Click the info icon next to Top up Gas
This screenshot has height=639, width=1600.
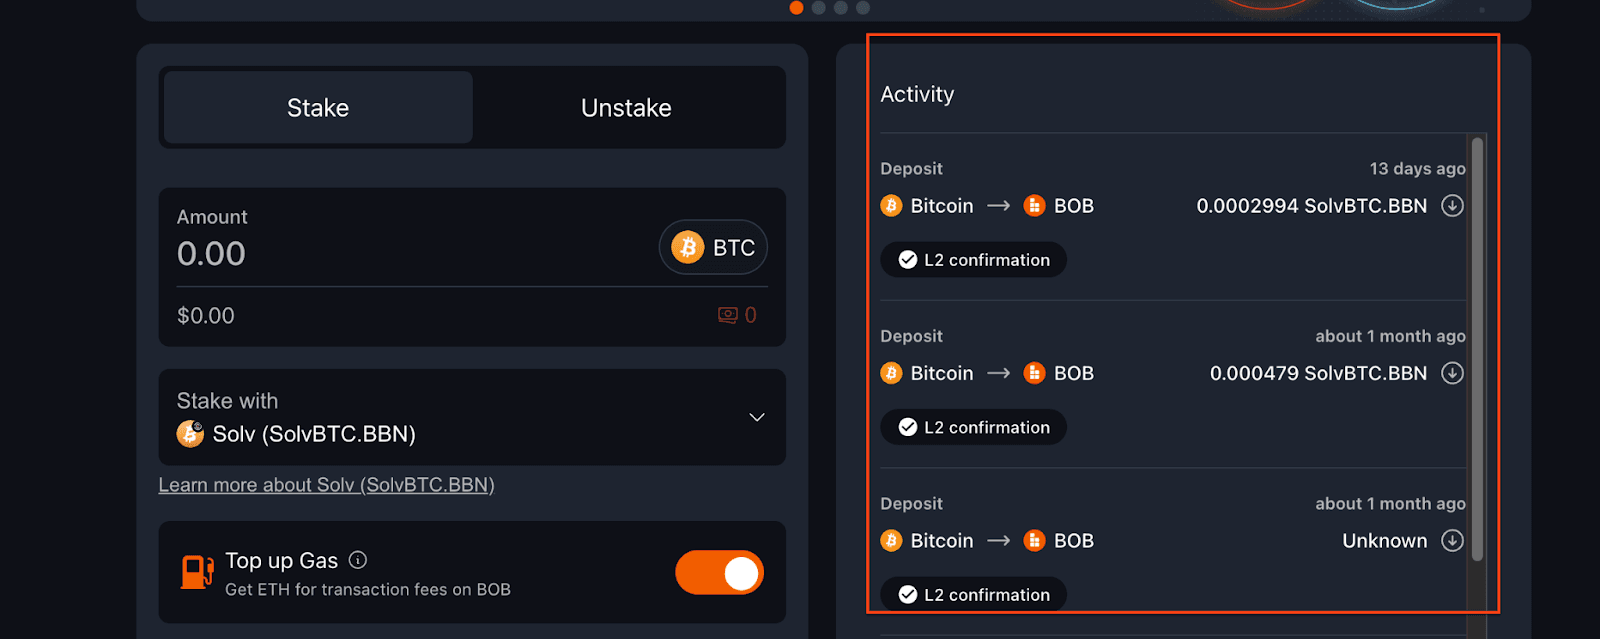(x=358, y=560)
